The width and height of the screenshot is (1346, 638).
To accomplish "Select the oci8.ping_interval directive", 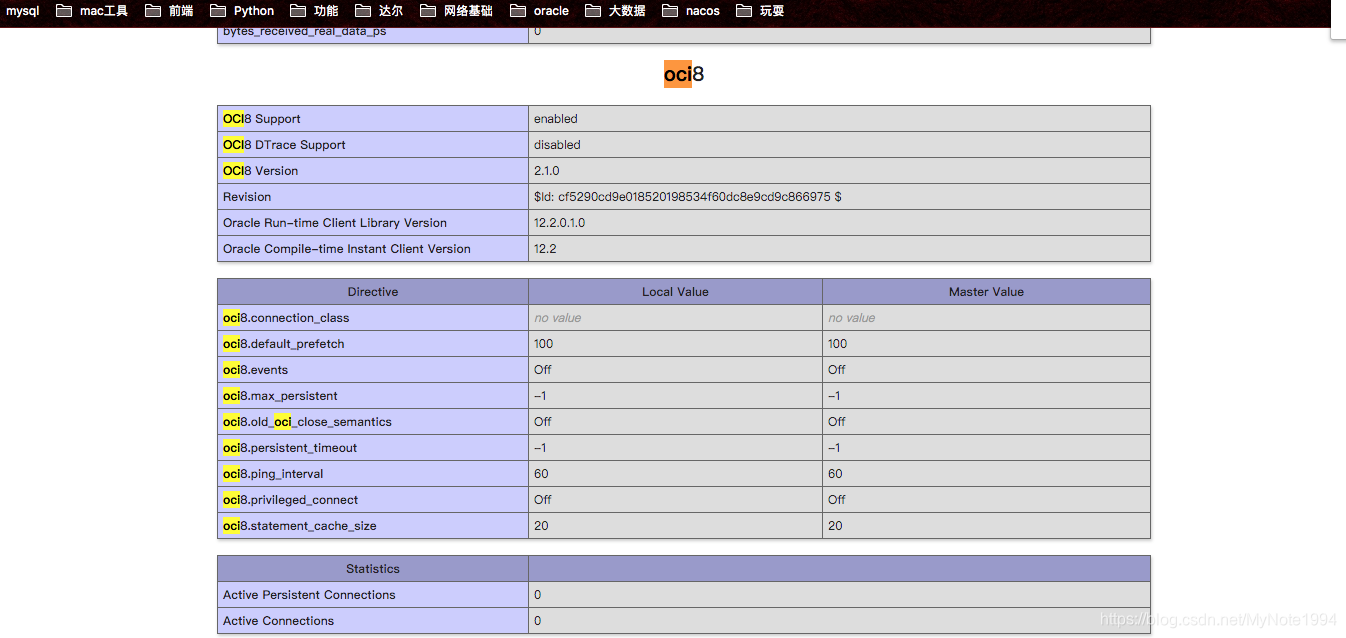I will 273,474.
